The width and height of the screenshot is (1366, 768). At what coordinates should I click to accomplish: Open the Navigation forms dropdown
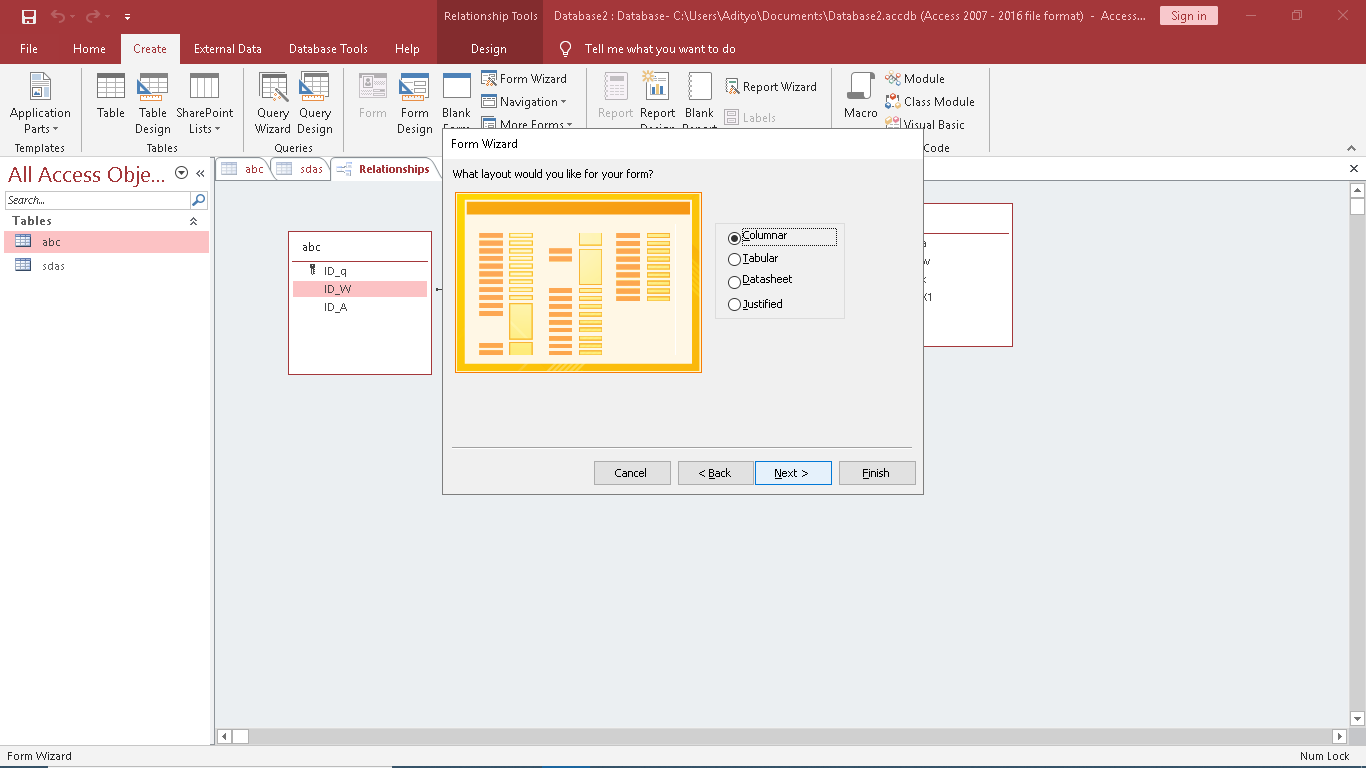point(524,102)
